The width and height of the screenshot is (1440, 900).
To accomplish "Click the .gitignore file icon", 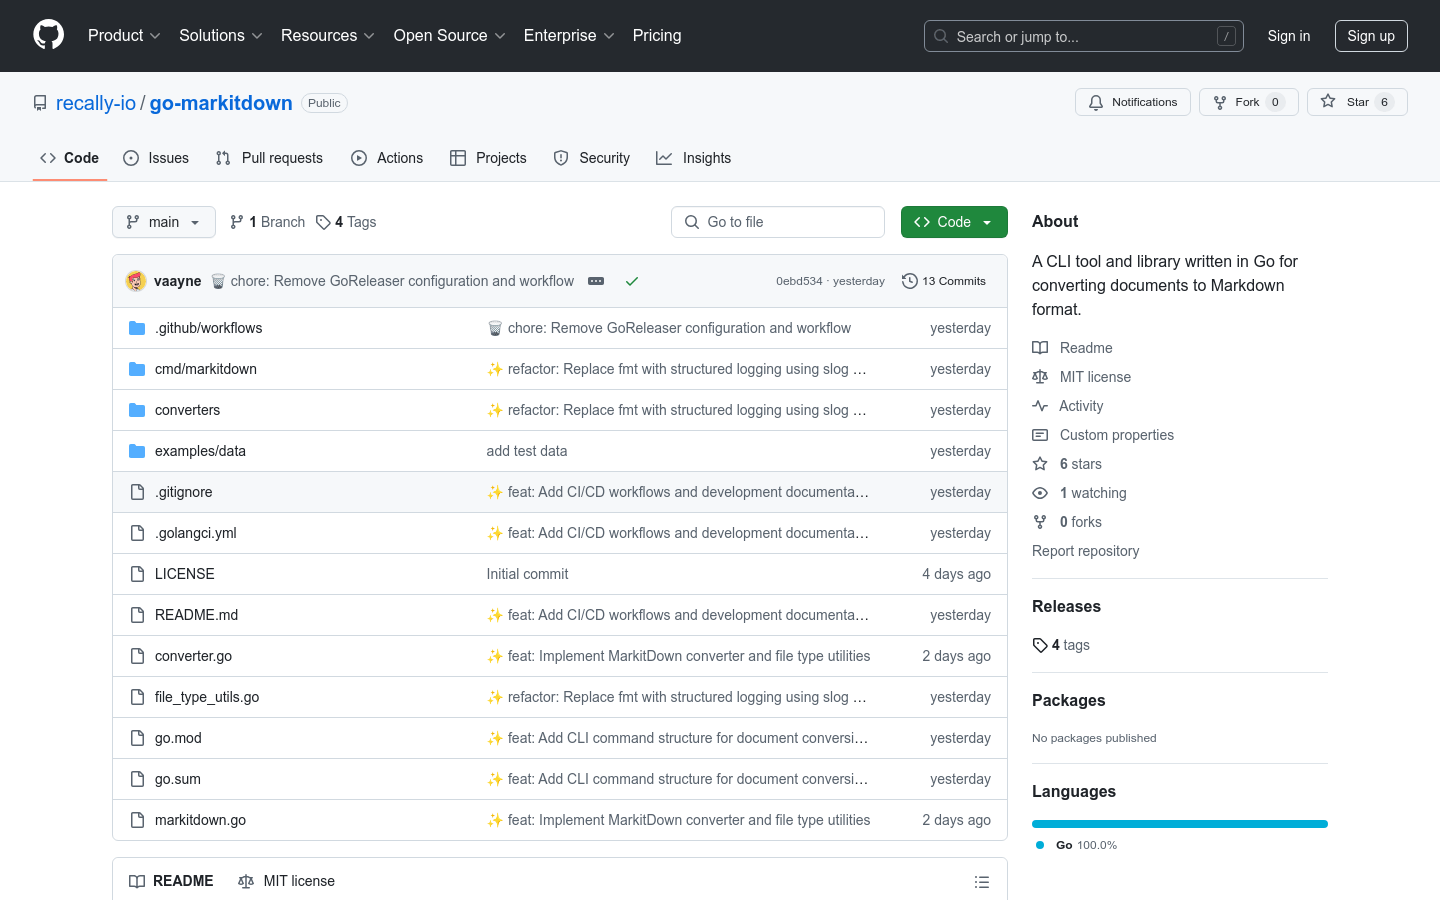I will pos(137,492).
